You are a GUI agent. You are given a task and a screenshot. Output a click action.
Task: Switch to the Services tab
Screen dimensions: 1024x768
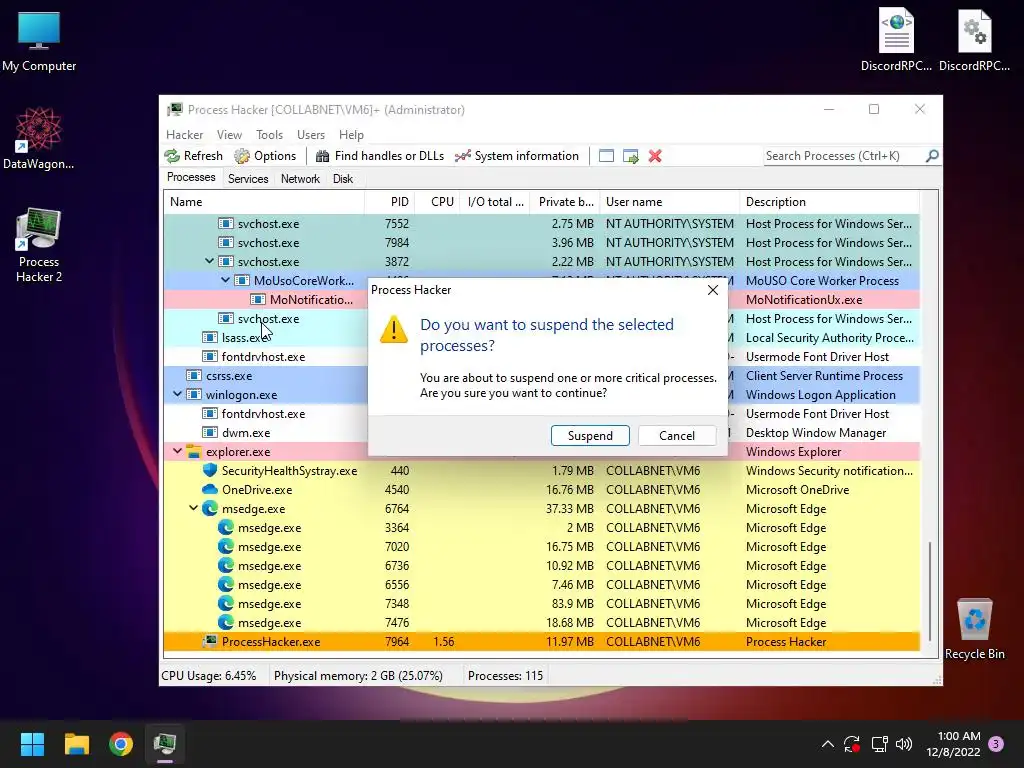[x=248, y=179]
